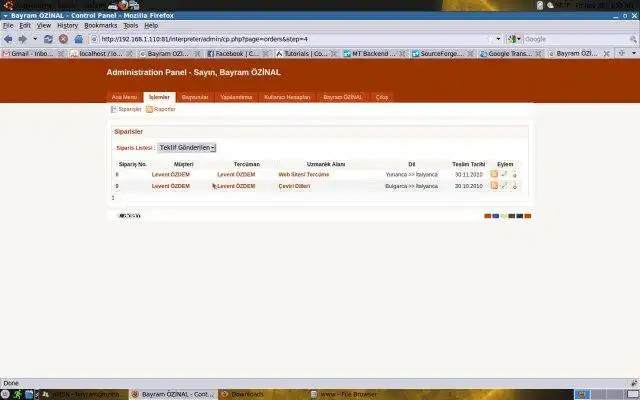
Task: Click Web Sitesi Tercüme specialty link
Action: coord(304,175)
